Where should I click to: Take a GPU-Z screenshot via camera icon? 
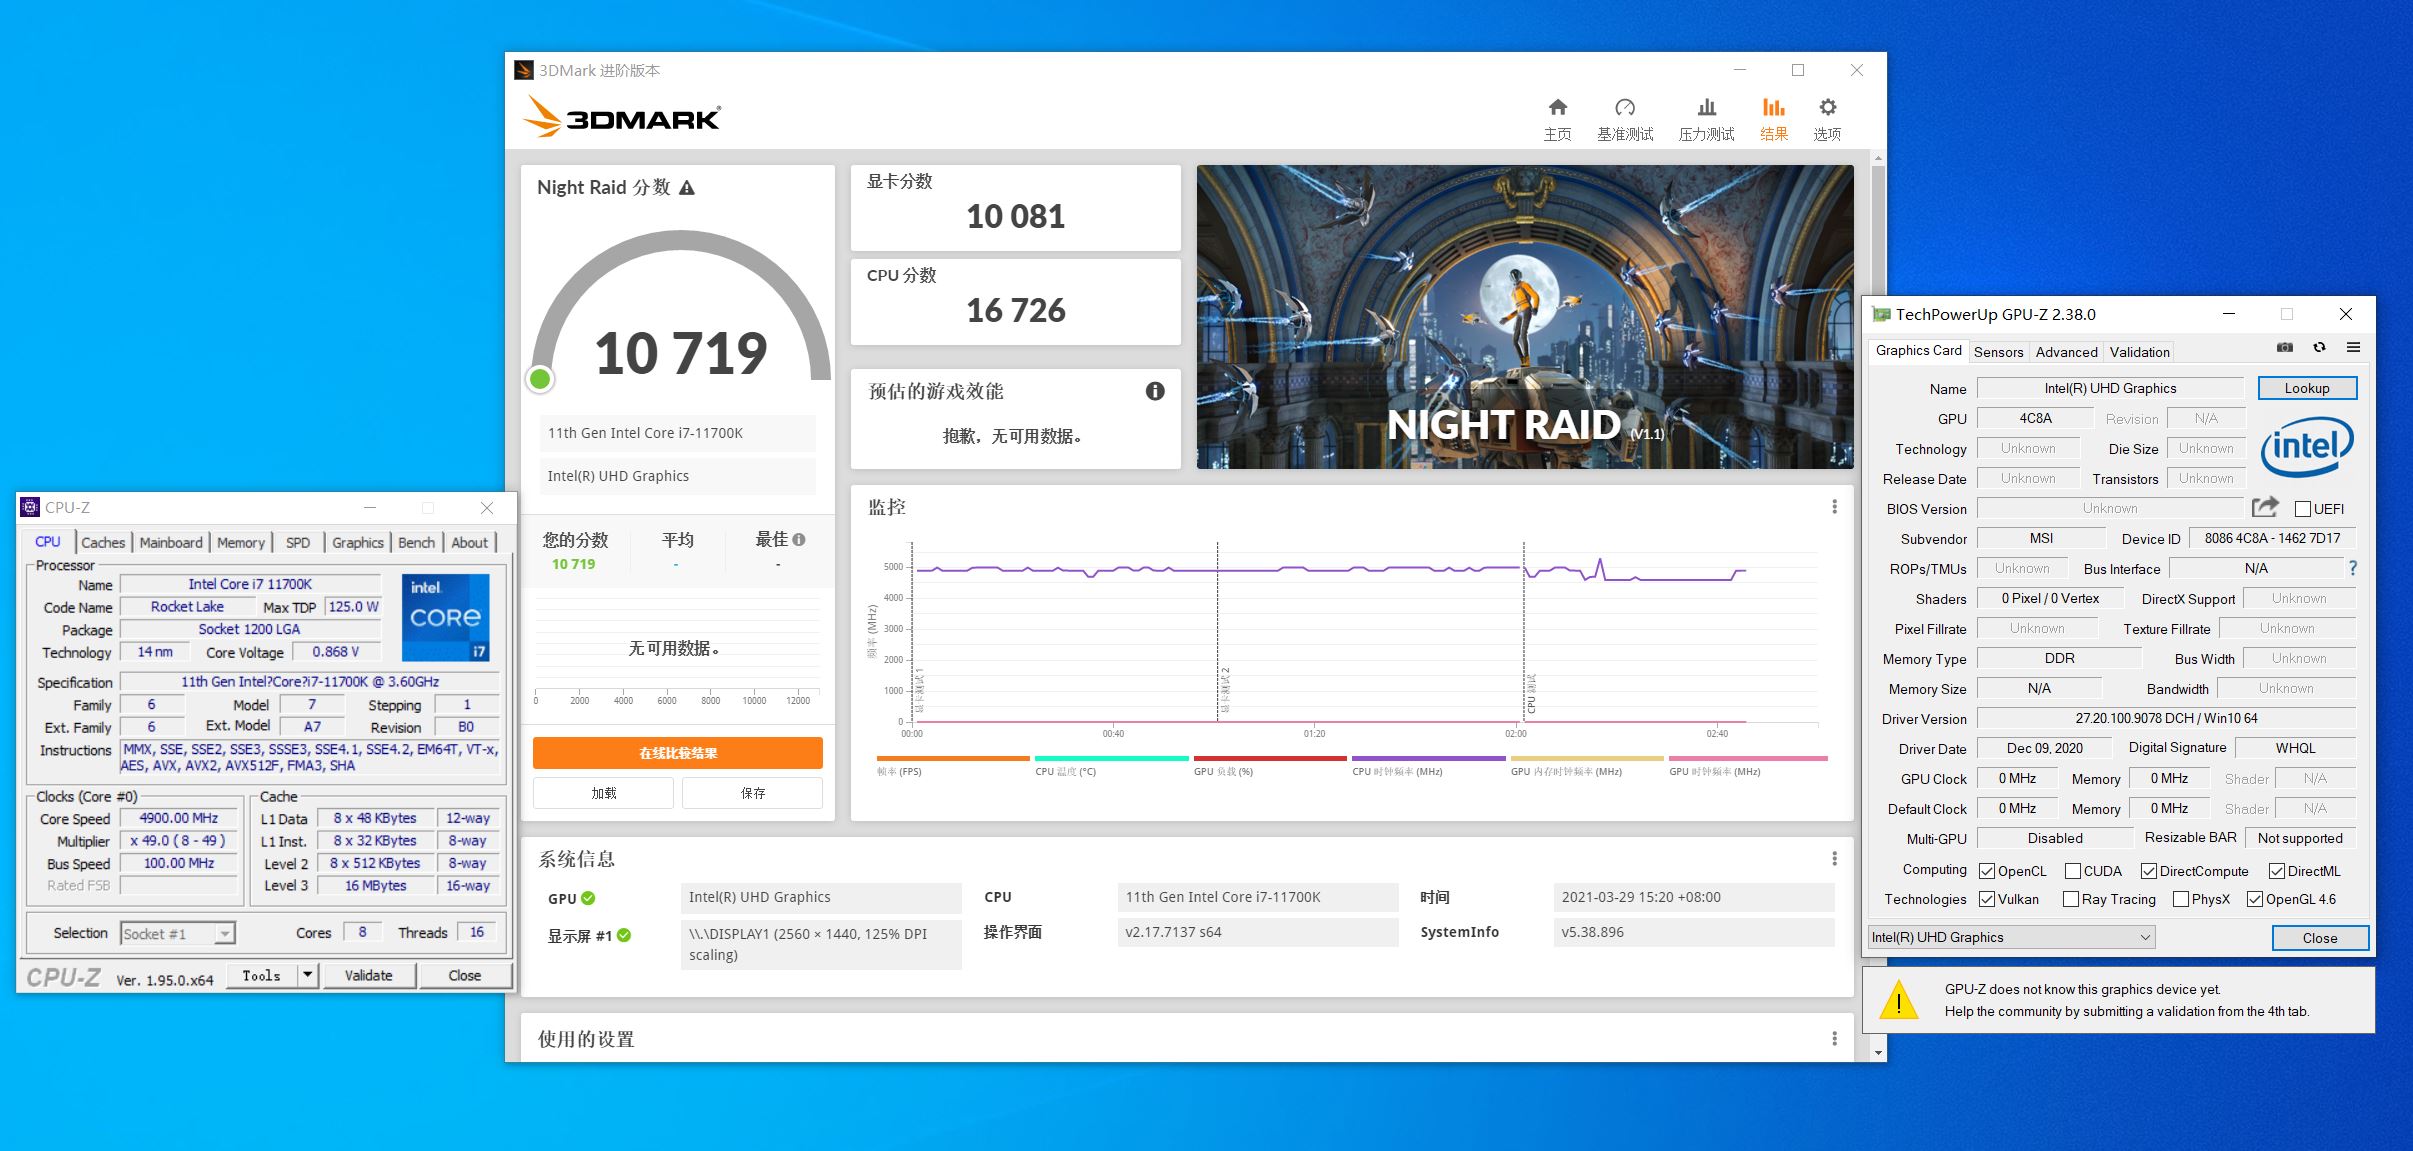point(2285,348)
